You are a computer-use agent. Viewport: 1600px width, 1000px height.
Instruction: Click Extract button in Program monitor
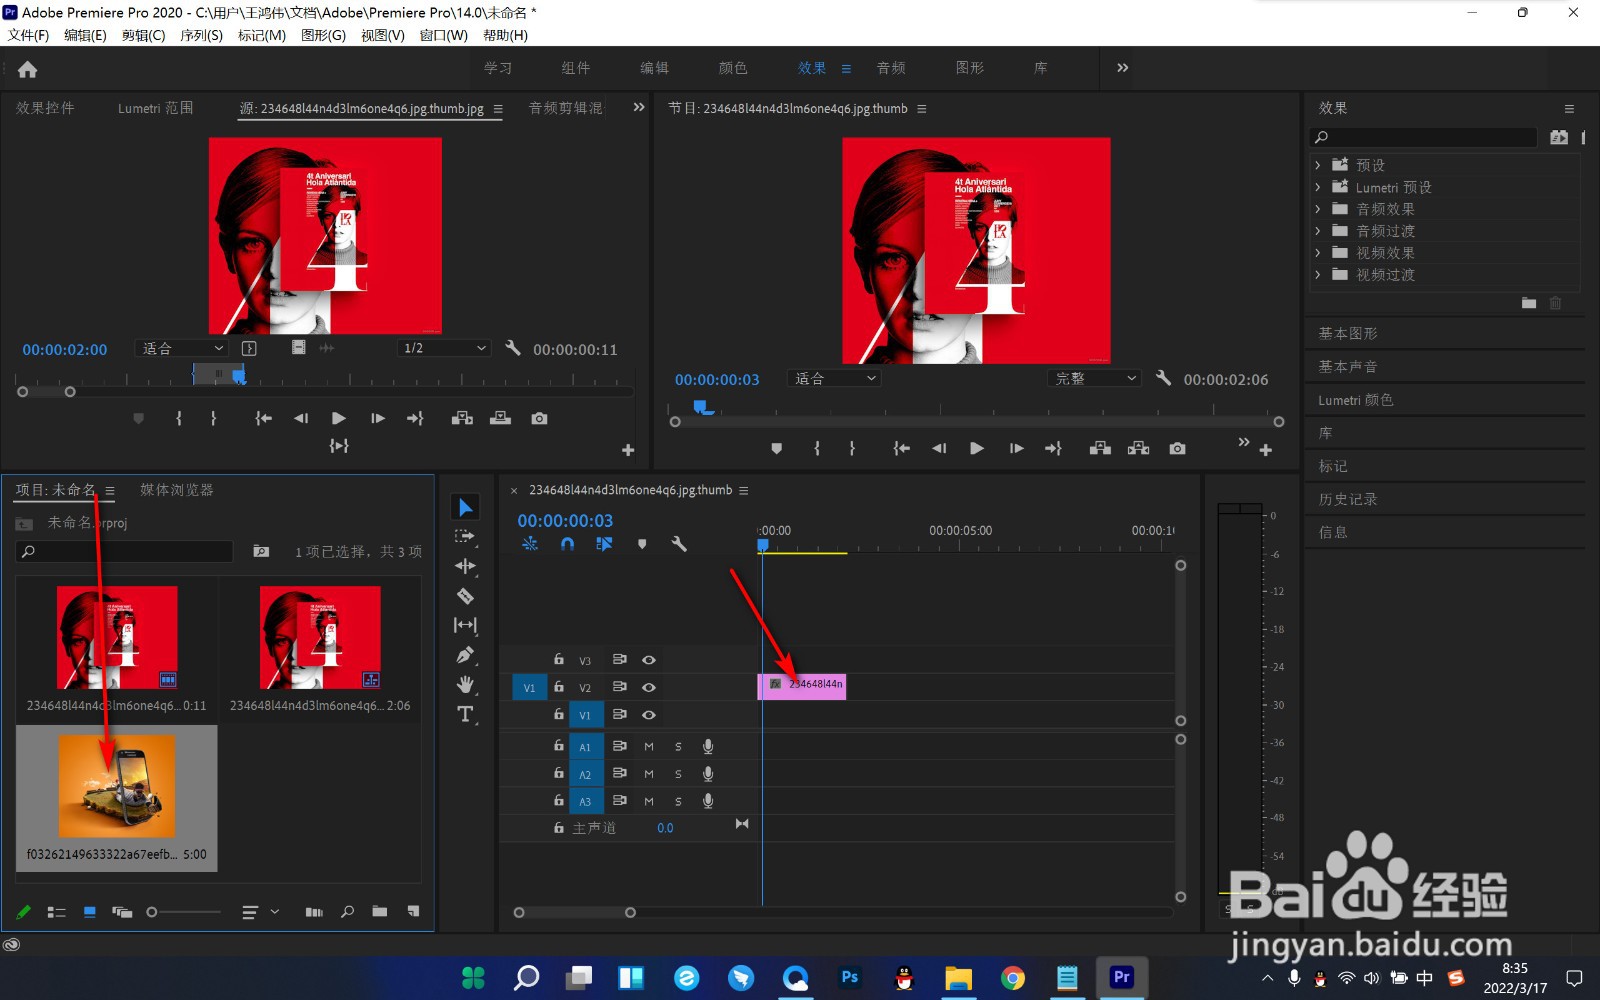[1139, 448]
